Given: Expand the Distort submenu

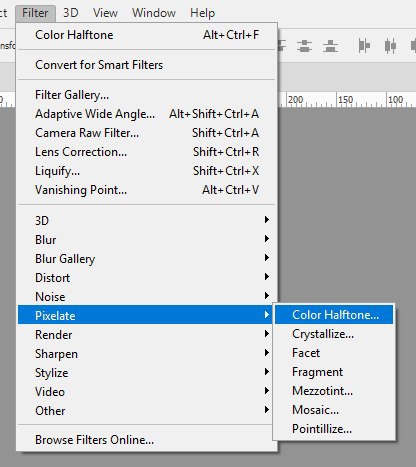Looking at the screenshot, I should pos(147,278).
